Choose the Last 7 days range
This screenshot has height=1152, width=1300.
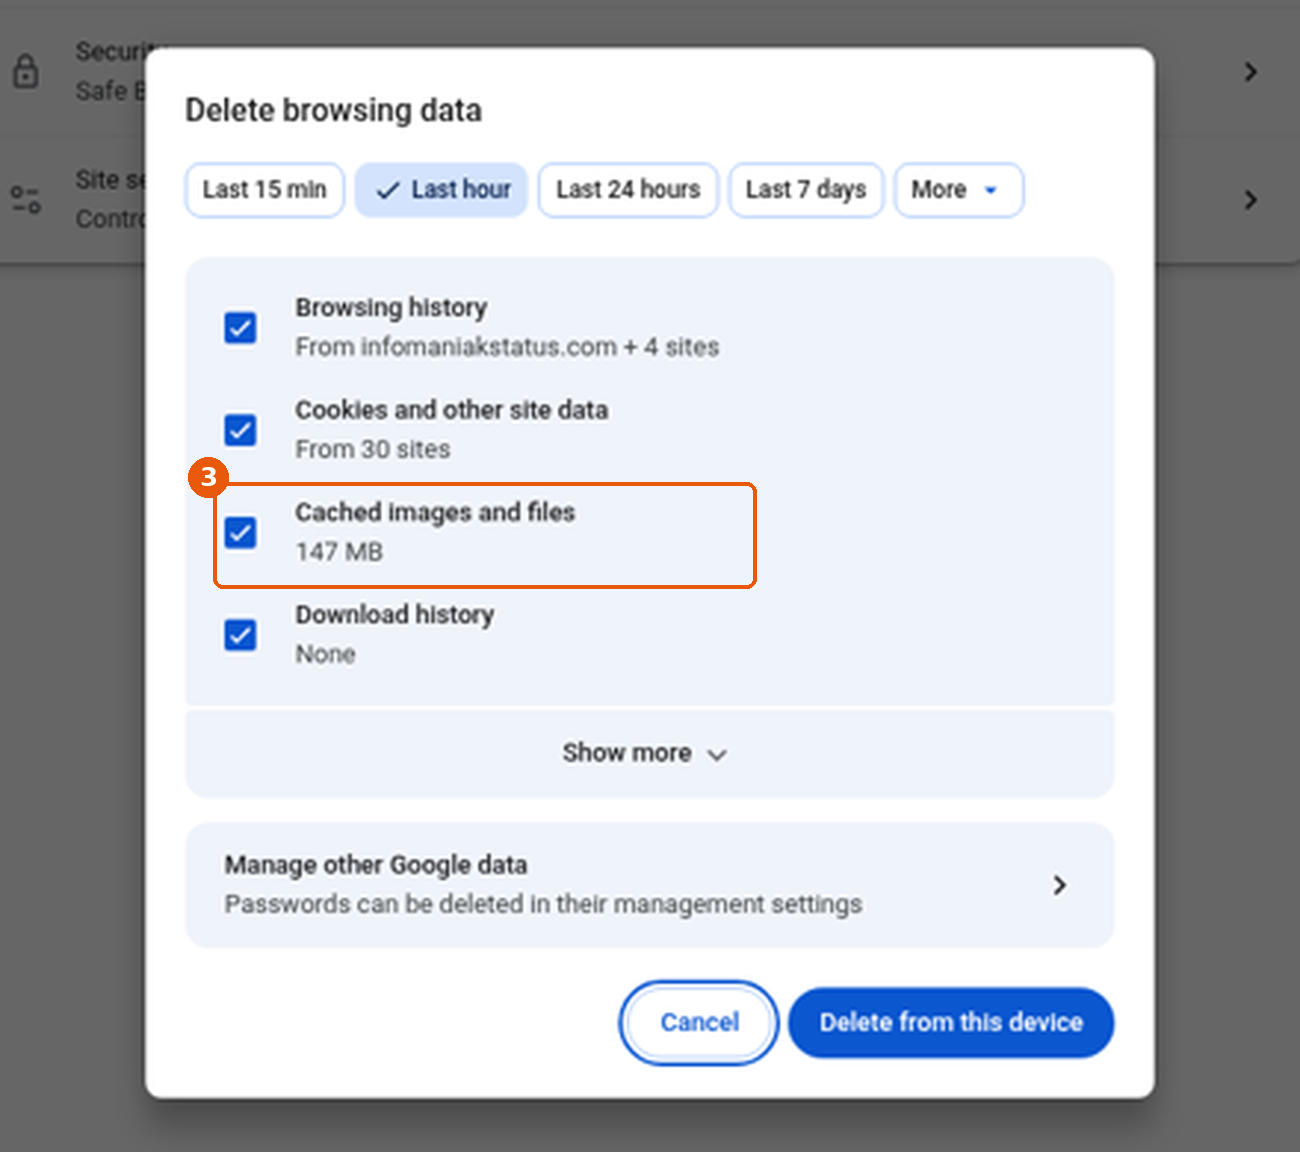click(x=806, y=190)
